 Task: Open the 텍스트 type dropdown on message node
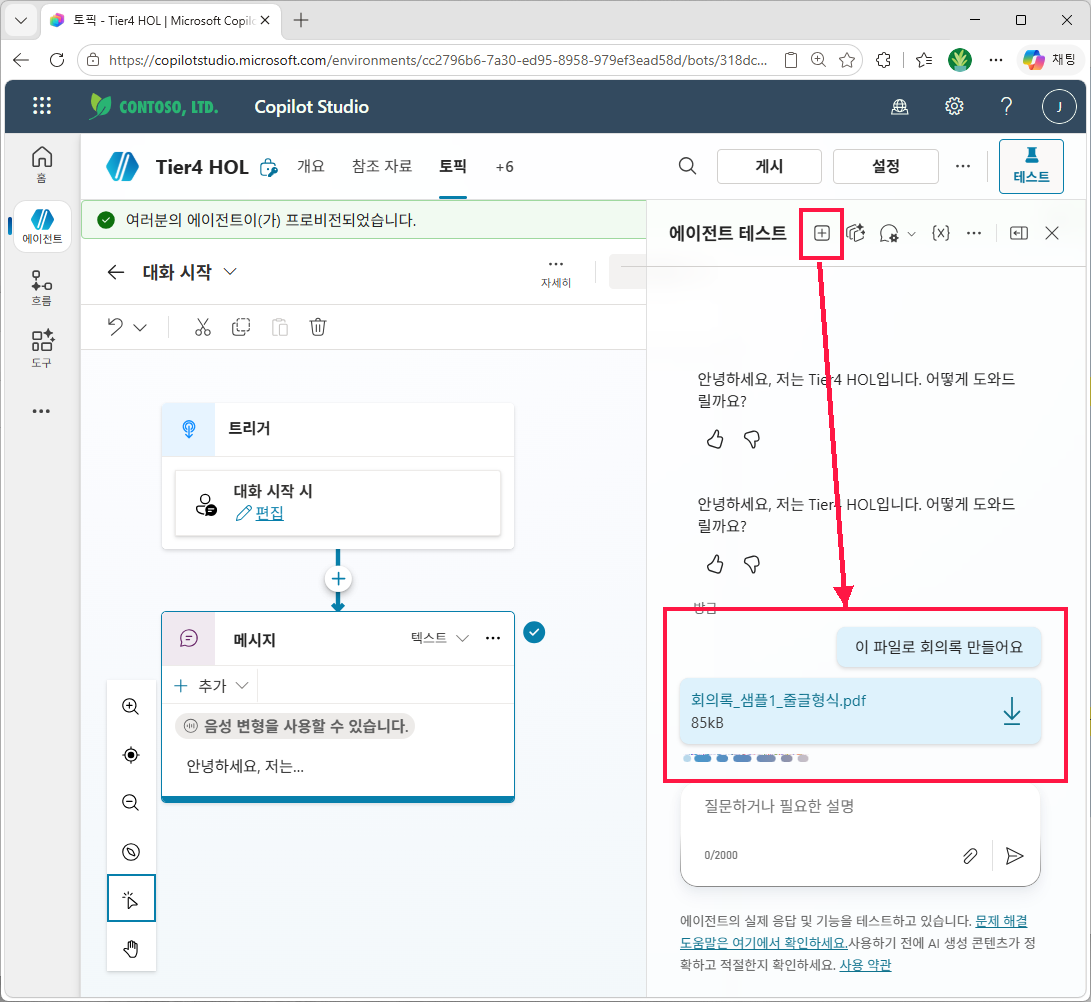click(440, 638)
